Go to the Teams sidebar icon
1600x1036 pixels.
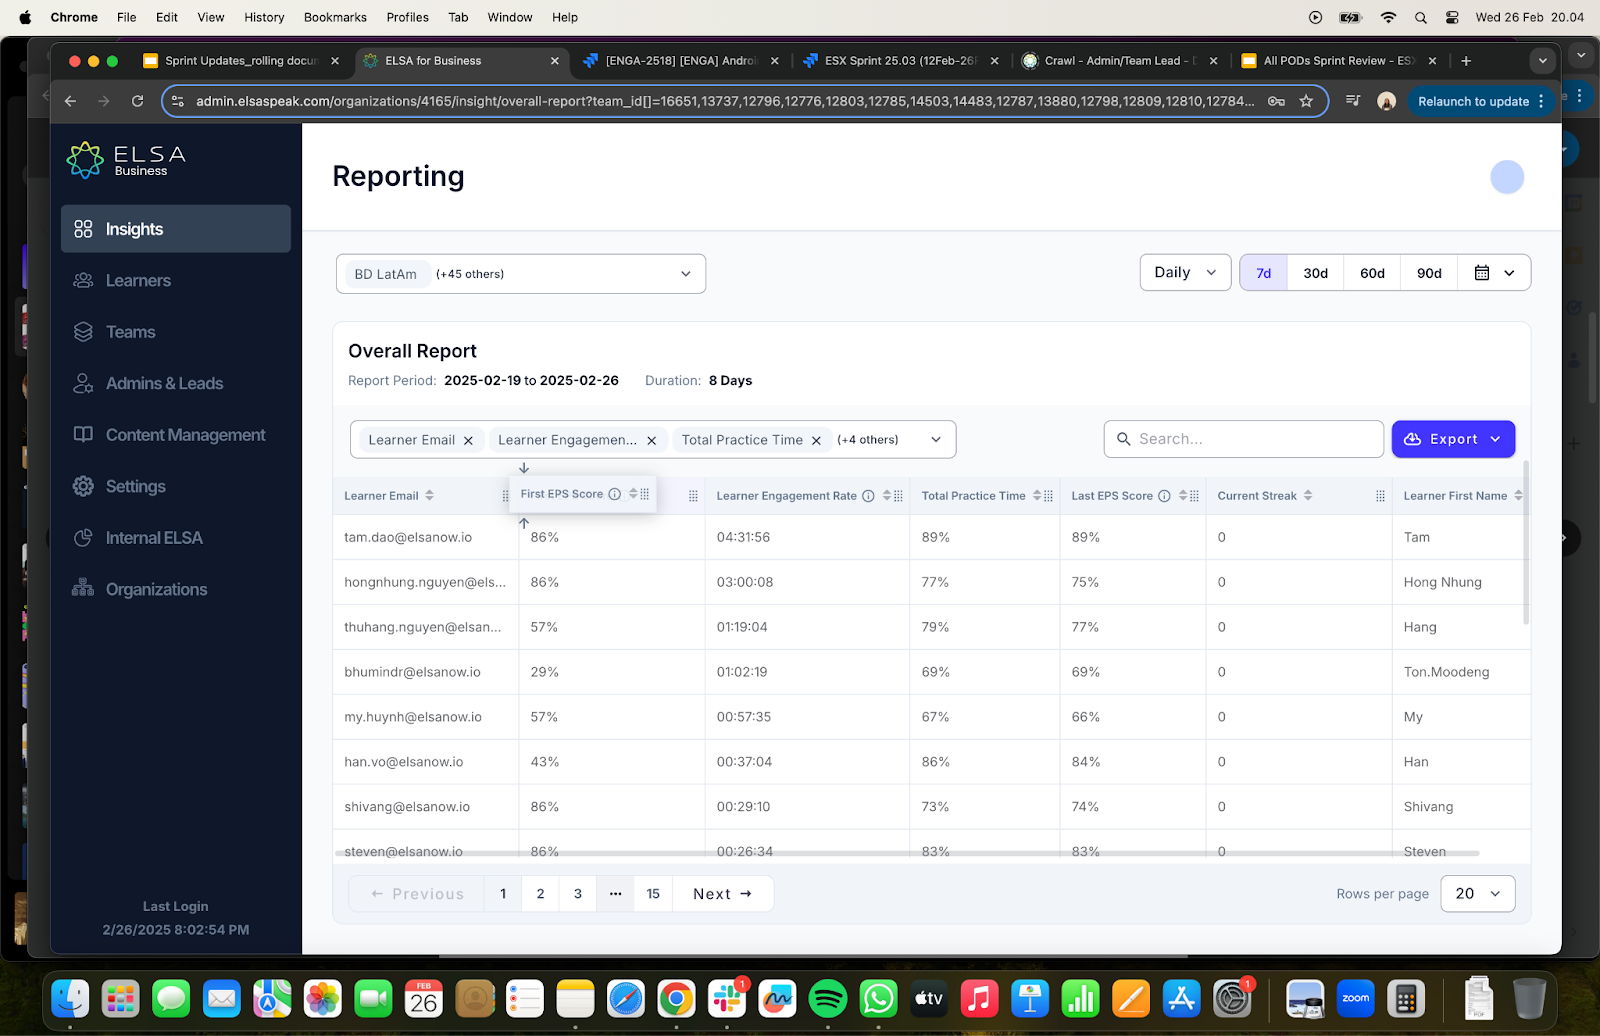click(83, 332)
